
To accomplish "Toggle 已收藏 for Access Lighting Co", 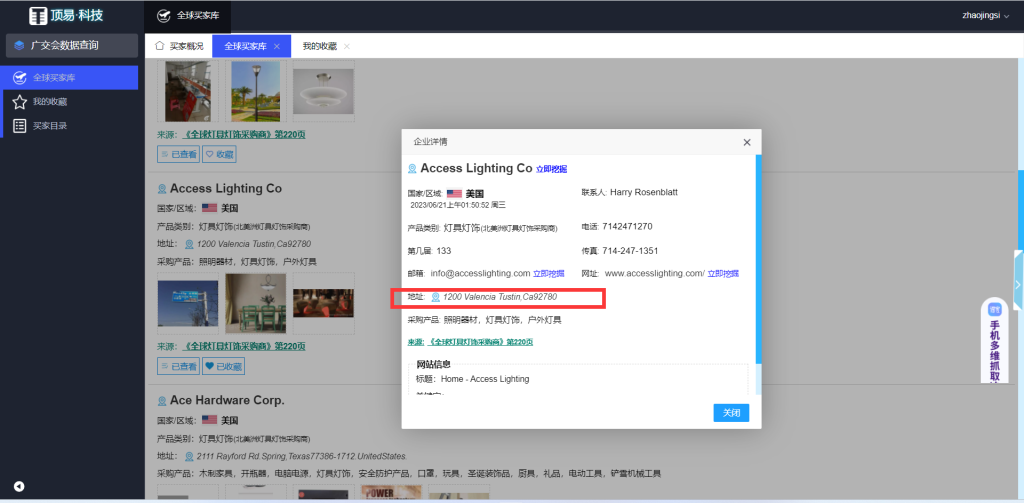I will [223, 367].
